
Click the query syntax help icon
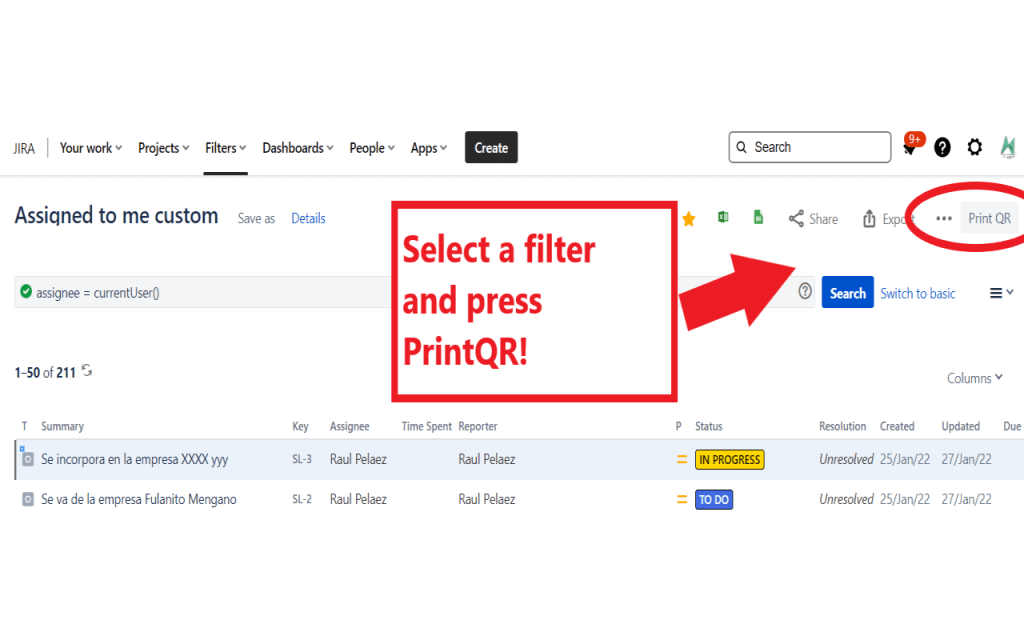click(x=805, y=292)
